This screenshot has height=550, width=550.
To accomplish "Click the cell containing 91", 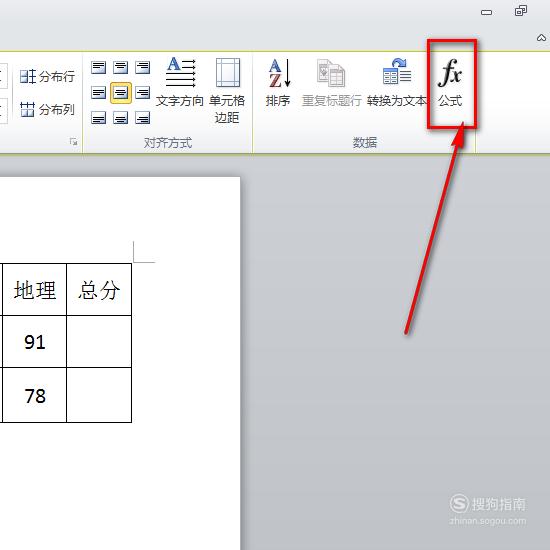I will point(34,342).
